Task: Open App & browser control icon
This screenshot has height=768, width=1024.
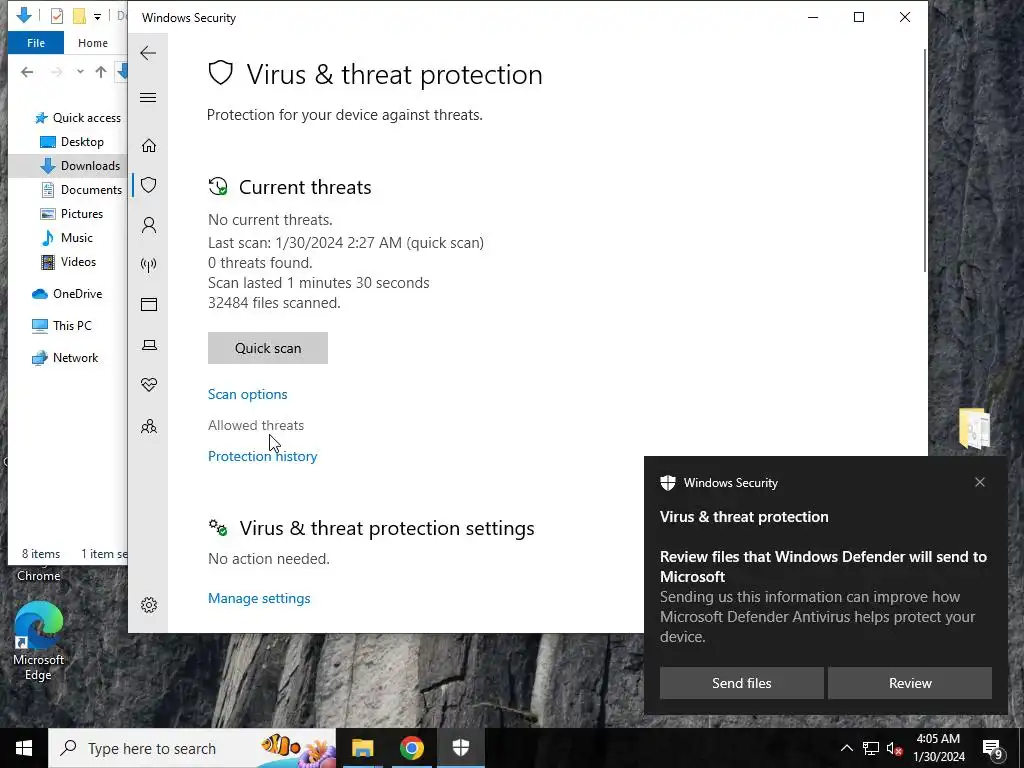Action: [149, 304]
